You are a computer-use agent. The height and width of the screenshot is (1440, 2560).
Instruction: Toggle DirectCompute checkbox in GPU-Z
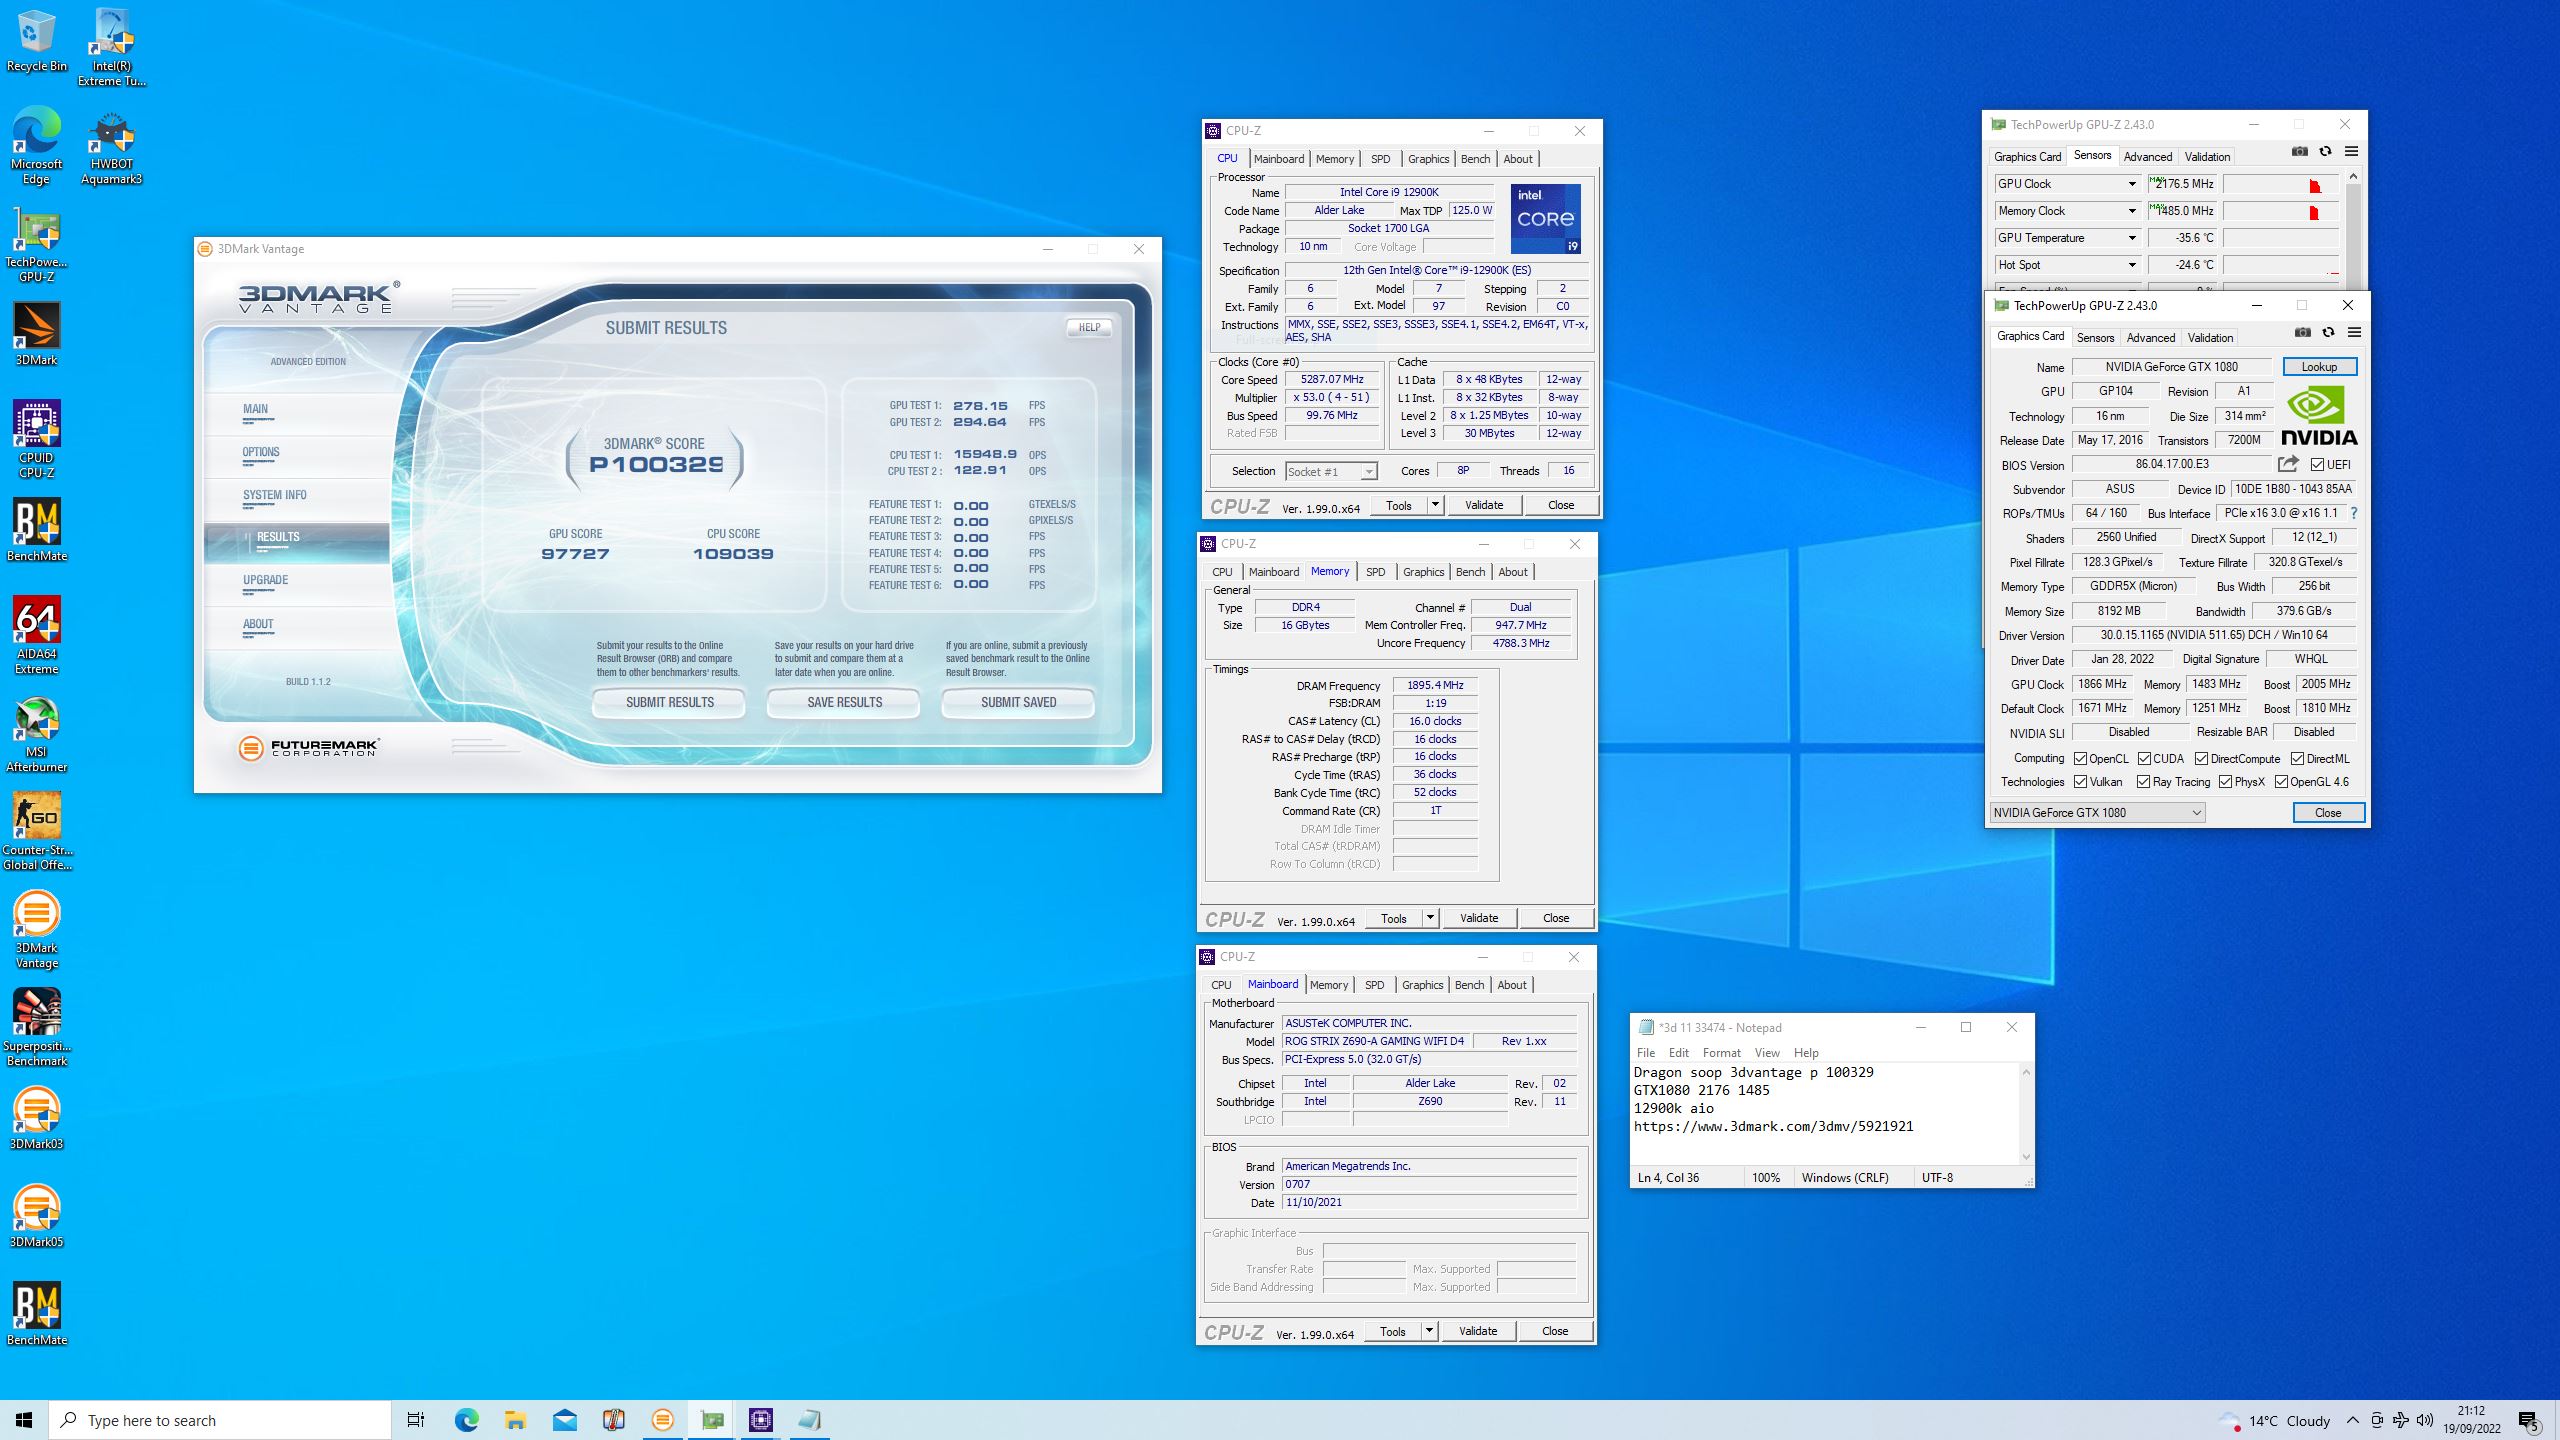2201,759
